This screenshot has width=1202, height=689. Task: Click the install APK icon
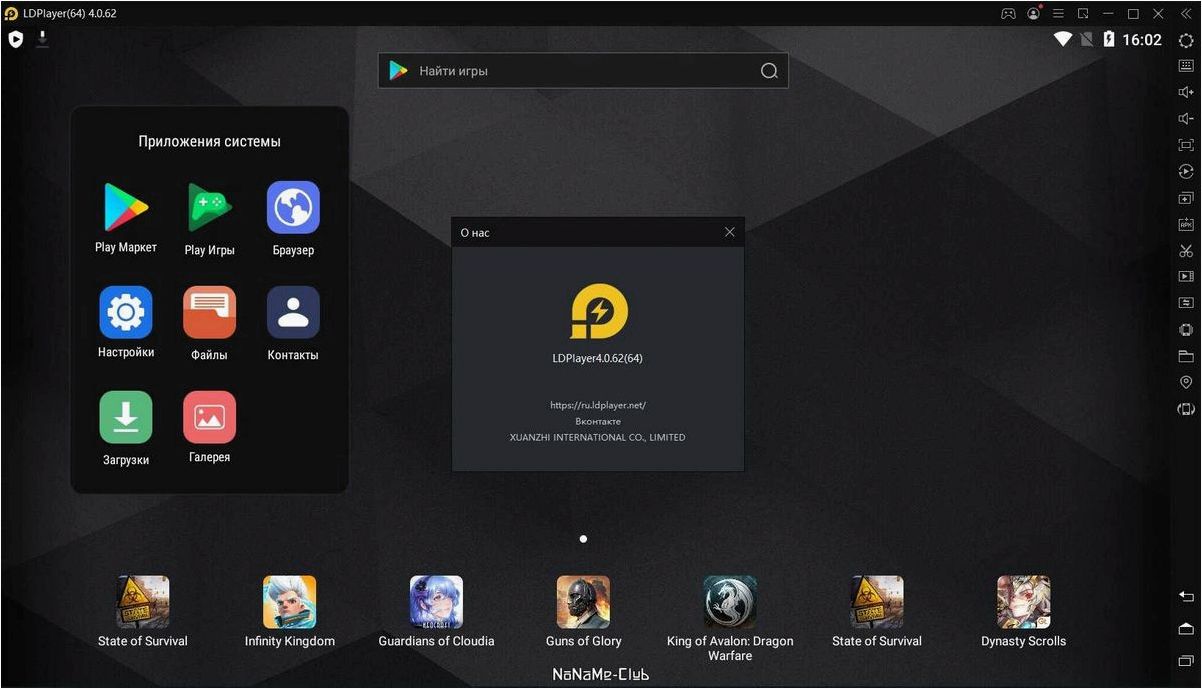[x=1186, y=224]
